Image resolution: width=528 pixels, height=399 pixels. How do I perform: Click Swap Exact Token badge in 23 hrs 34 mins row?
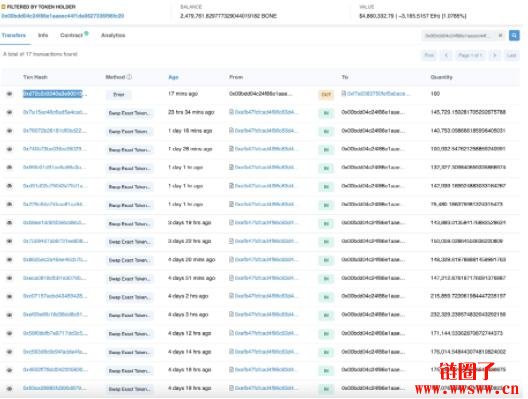coord(129,113)
